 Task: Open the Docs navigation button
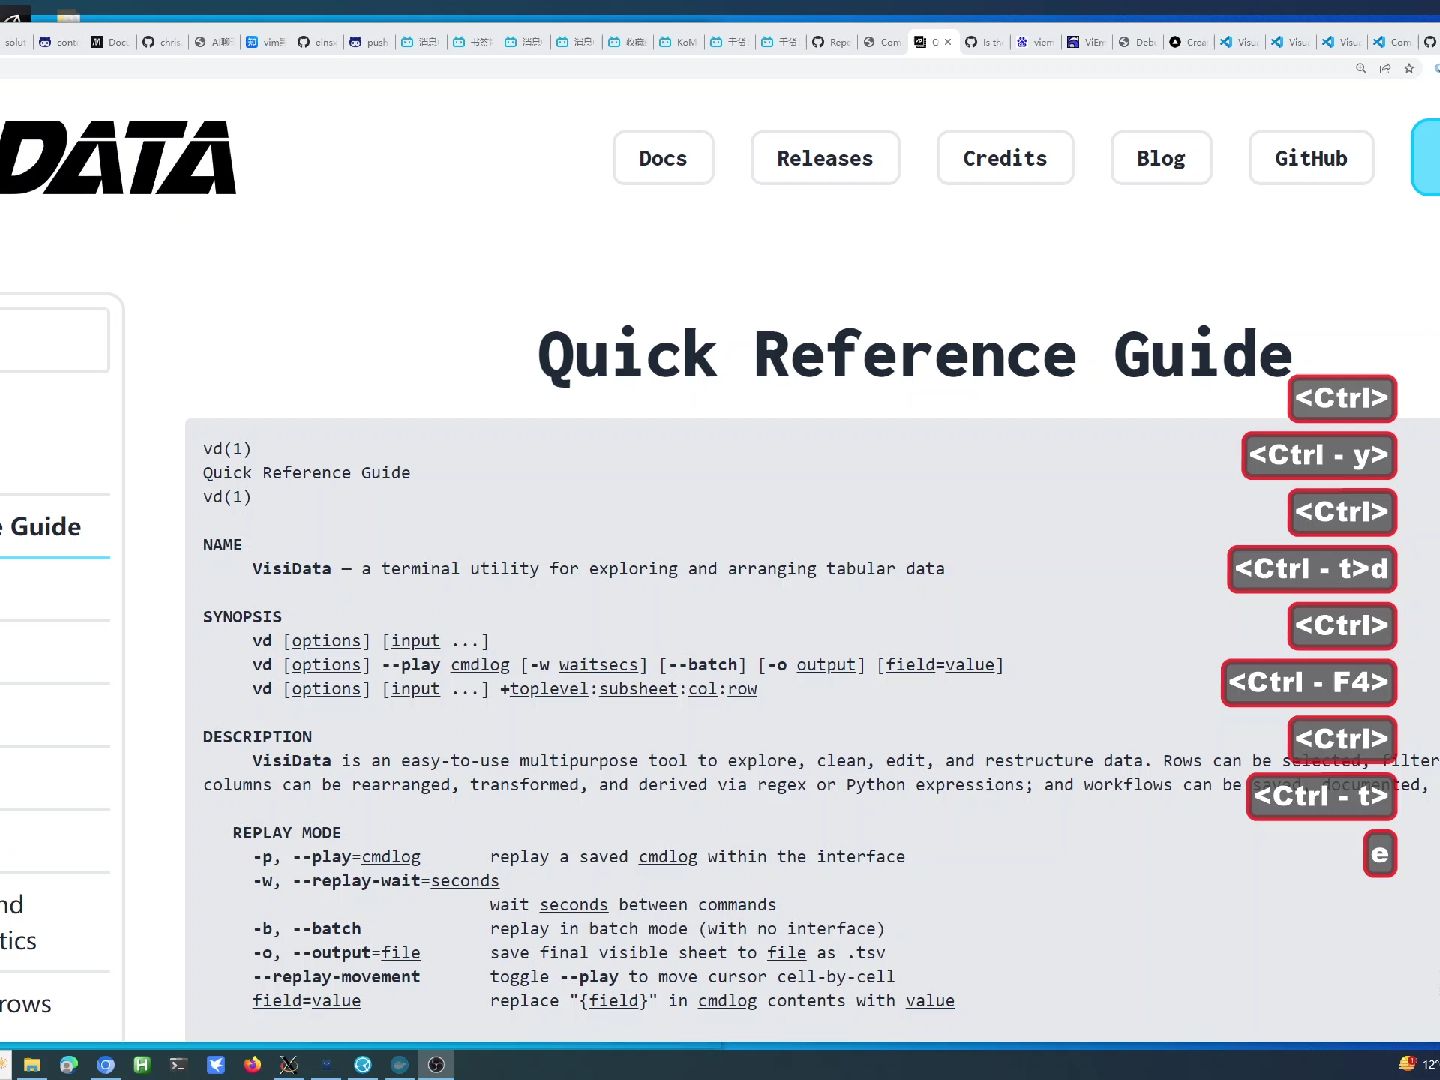tap(663, 158)
